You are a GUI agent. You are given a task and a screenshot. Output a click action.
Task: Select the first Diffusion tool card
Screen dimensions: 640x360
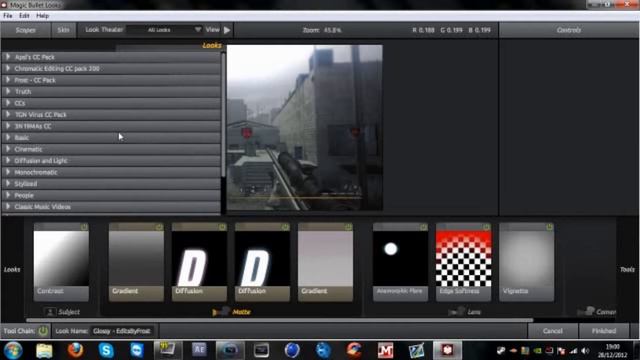199,262
